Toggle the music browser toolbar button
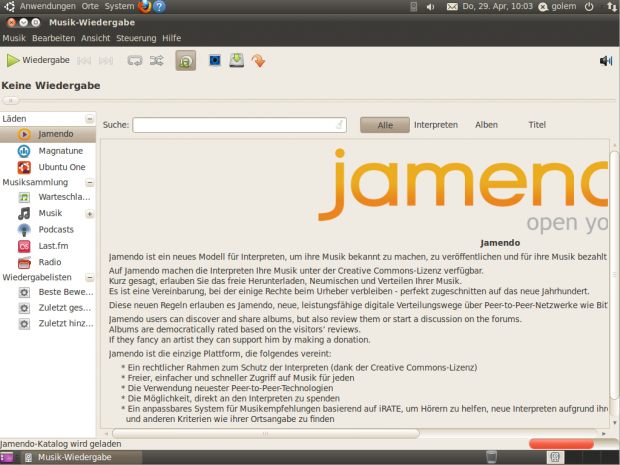This screenshot has height=465, width=620. coord(186,61)
